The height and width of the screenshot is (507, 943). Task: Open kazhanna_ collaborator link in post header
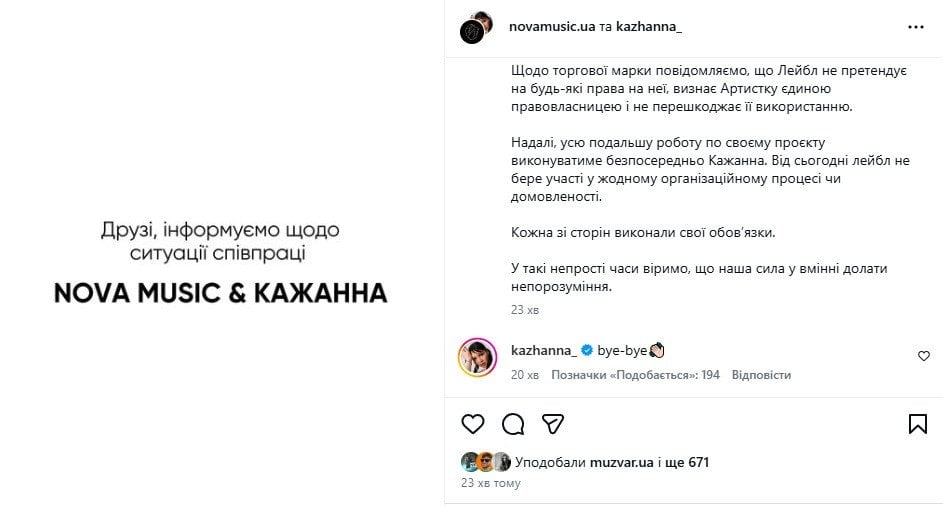[647, 27]
